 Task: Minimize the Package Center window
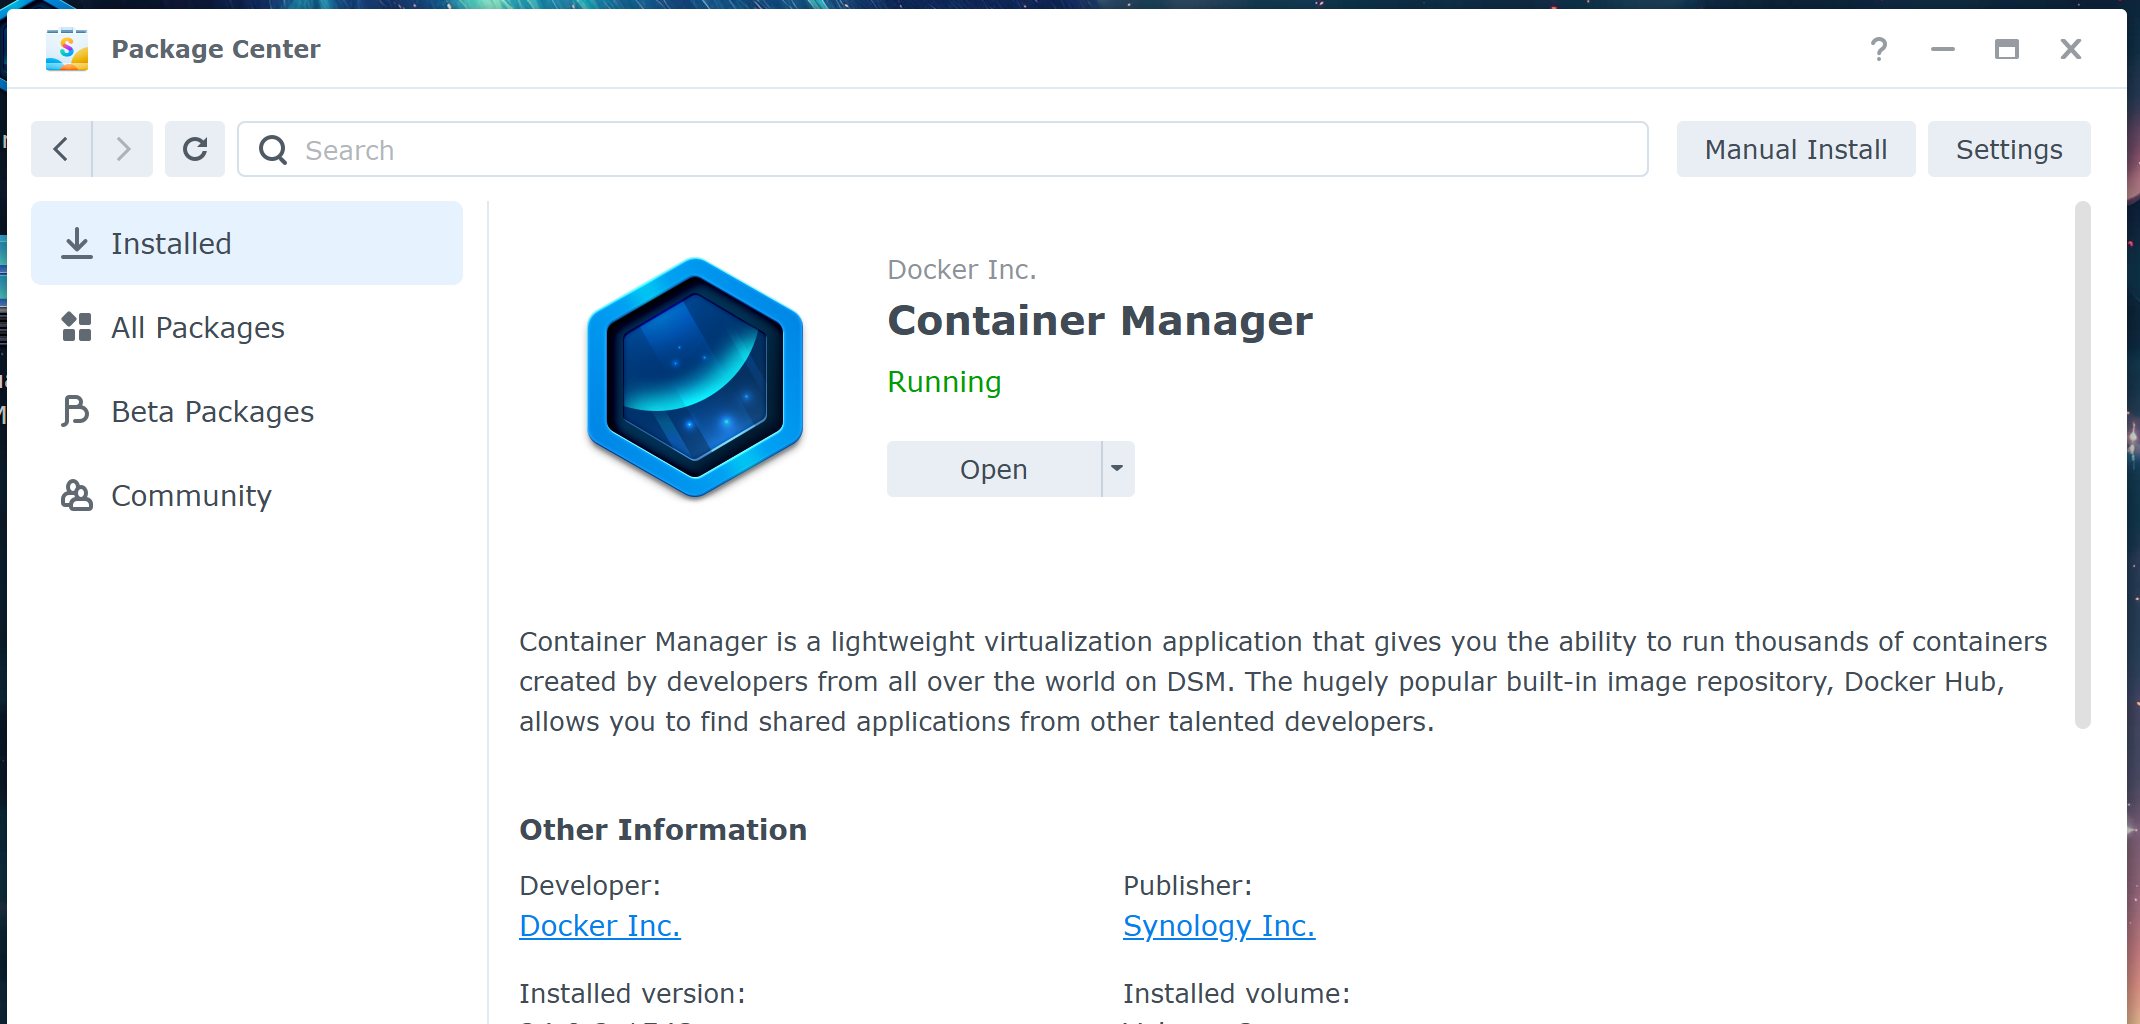point(1943,49)
